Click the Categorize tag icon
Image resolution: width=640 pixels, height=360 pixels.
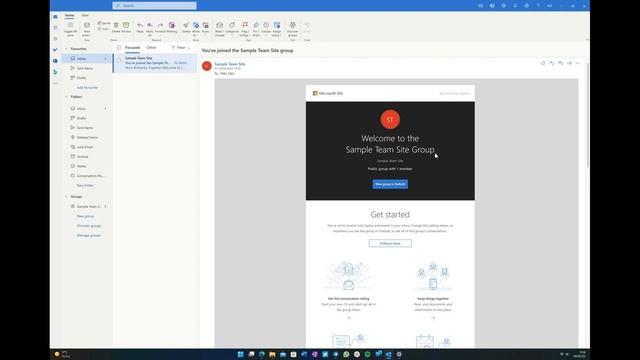[x=232, y=25]
